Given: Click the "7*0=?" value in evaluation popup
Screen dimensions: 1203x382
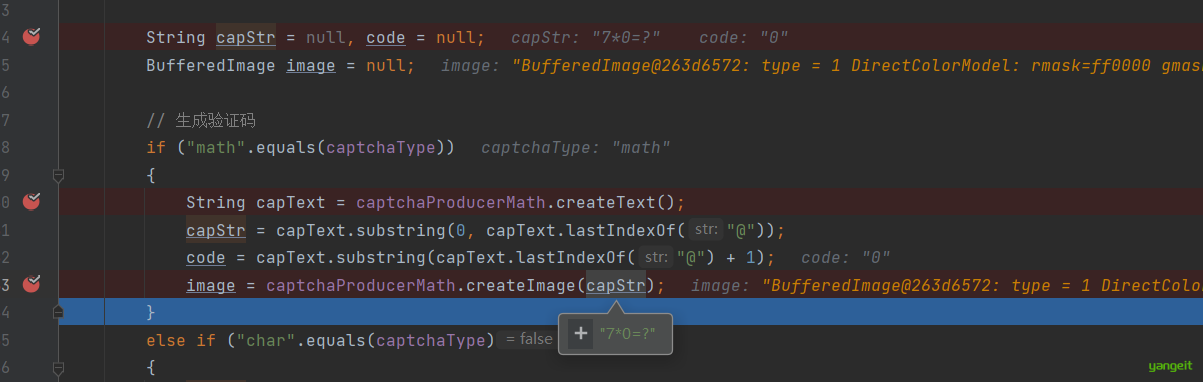Looking at the screenshot, I should click(x=628, y=334).
